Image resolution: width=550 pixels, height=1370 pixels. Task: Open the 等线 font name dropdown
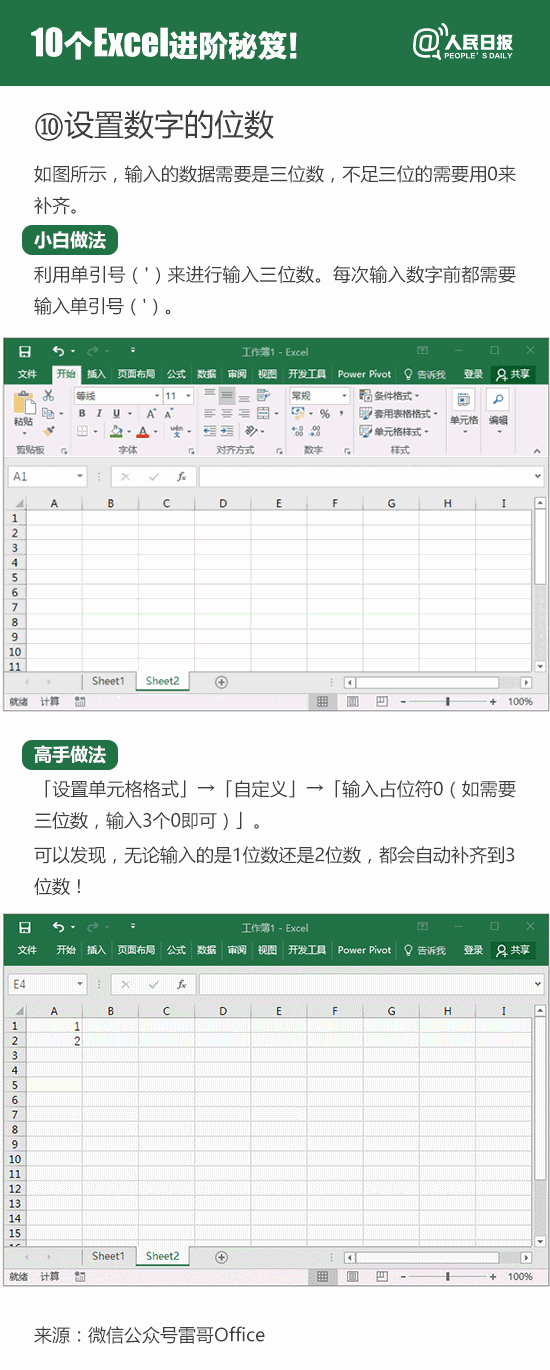click(x=155, y=396)
